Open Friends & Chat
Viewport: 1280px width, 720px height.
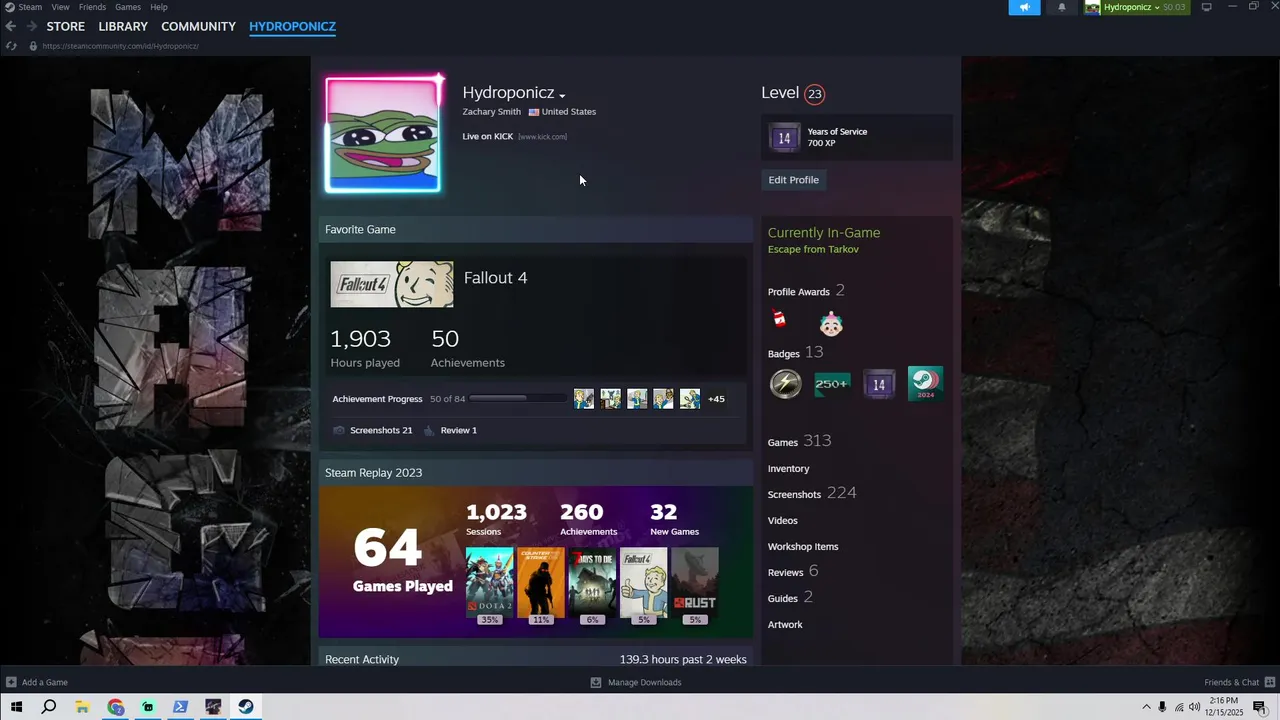click(x=1238, y=682)
